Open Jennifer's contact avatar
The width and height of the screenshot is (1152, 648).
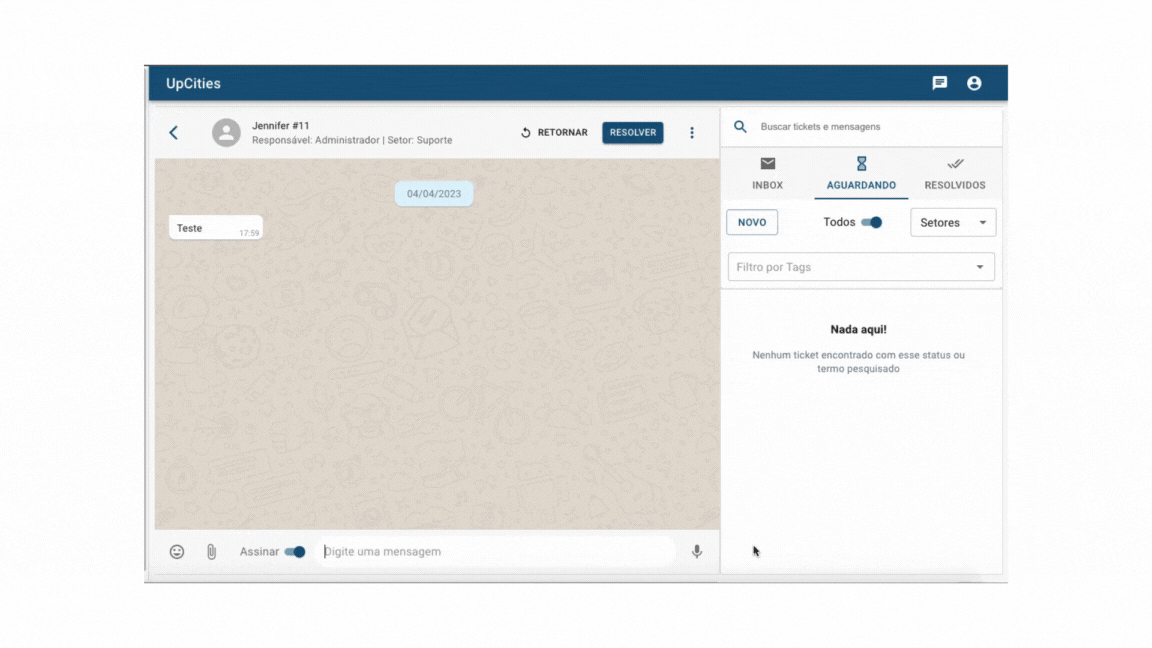pyautogui.click(x=226, y=133)
